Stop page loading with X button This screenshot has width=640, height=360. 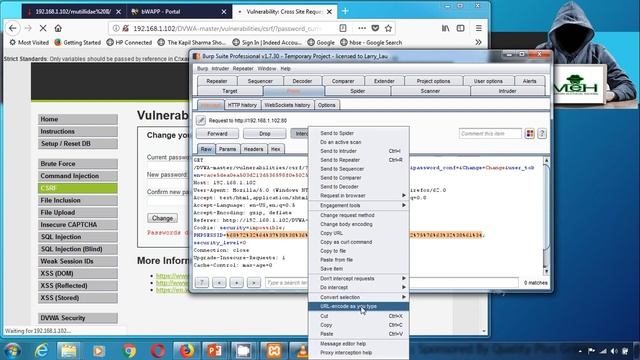pyautogui.click(x=43, y=28)
